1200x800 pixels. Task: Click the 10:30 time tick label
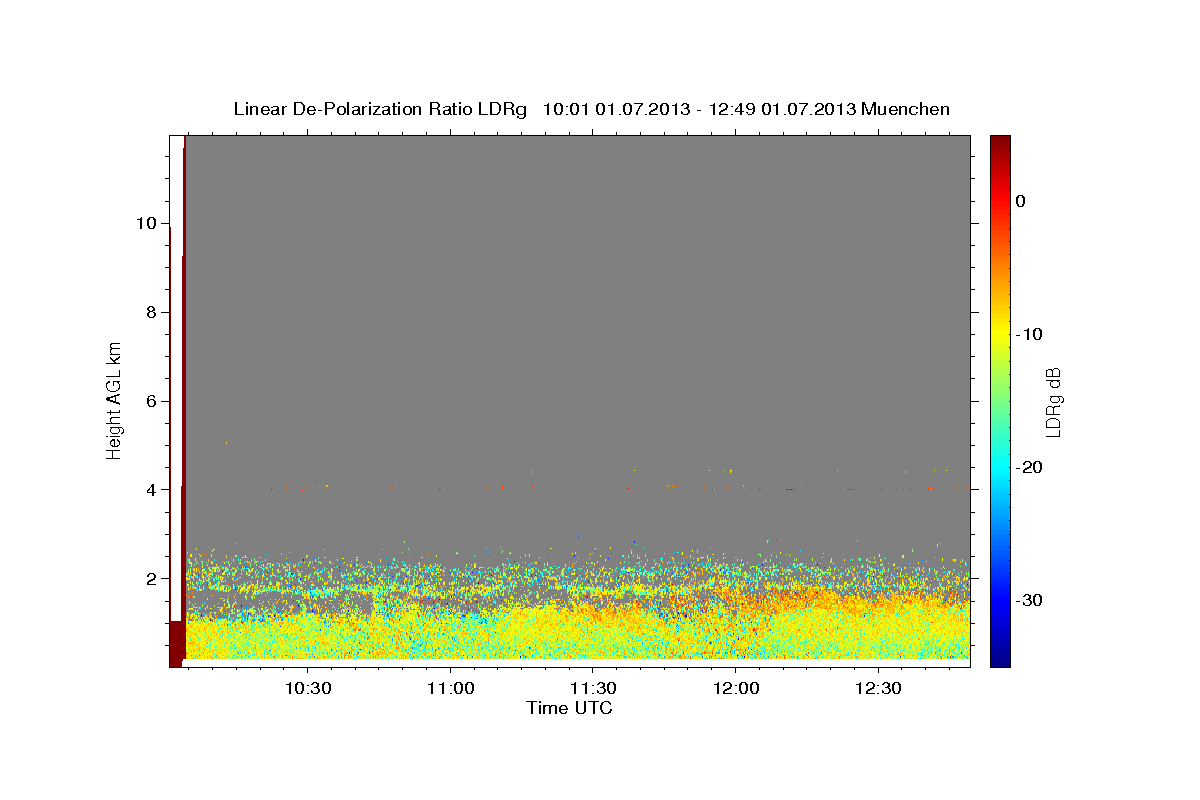[308, 689]
